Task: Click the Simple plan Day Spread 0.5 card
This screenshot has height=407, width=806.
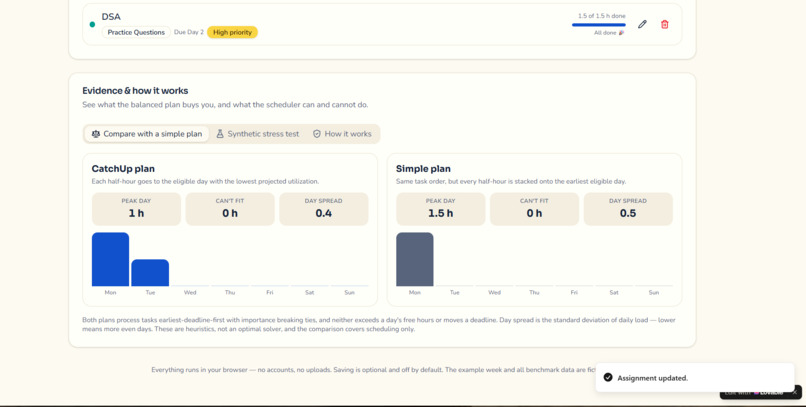Action: click(628, 209)
